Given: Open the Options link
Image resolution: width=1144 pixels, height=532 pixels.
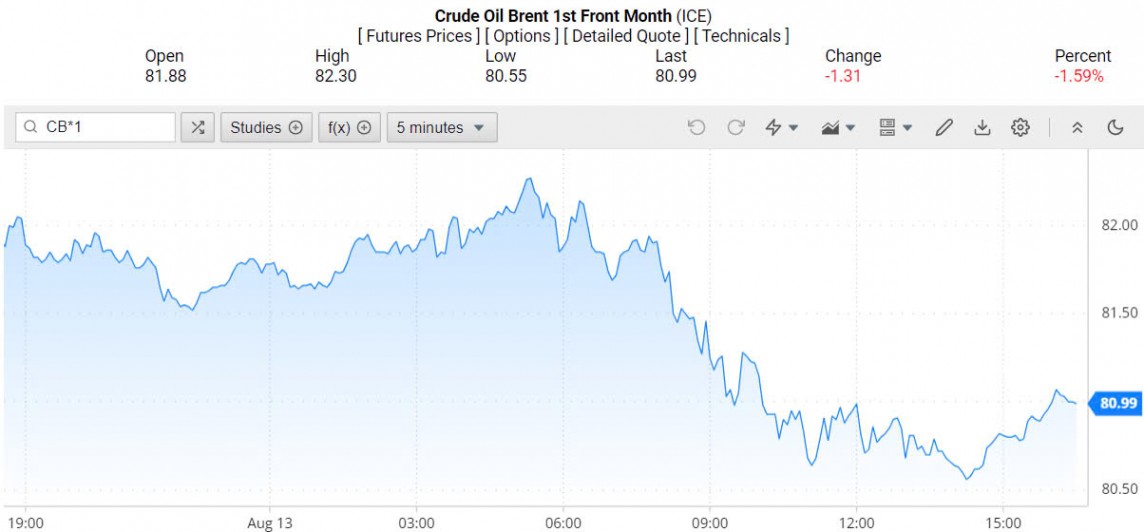Looking at the screenshot, I should pyautogui.click(x=523, y=36).
